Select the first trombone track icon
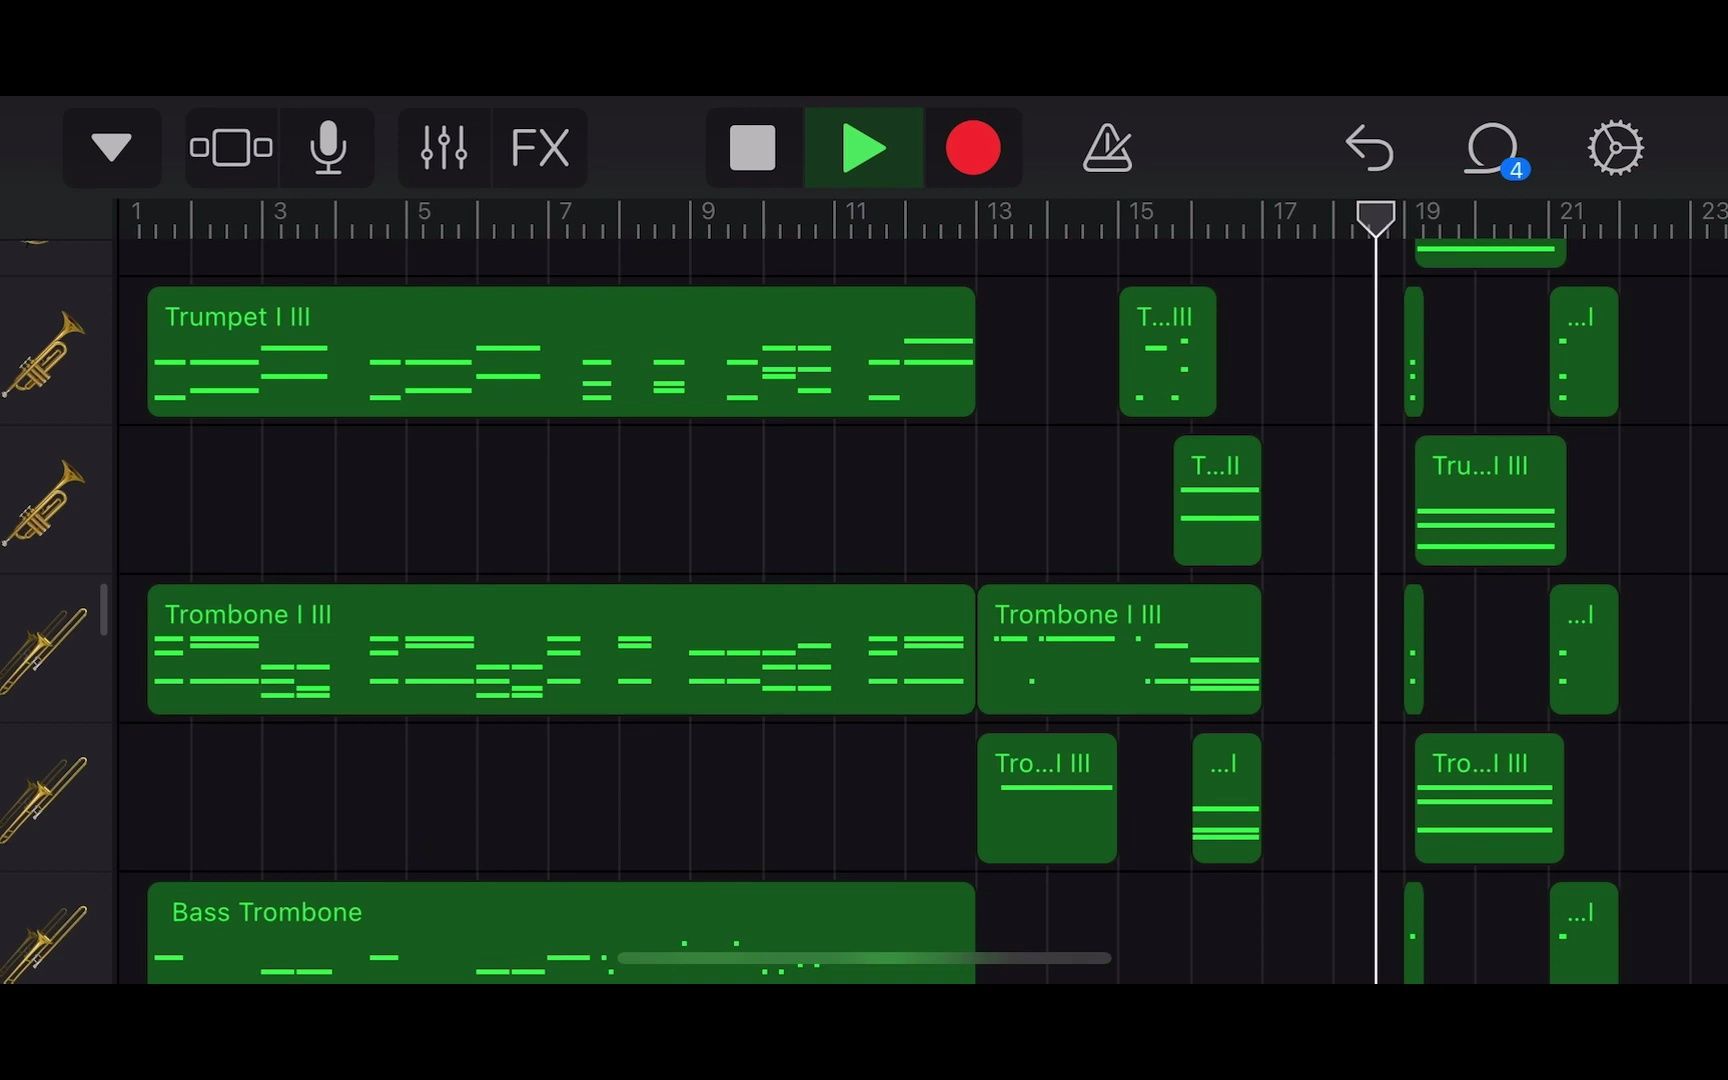Screen dimensions: 1728x1080 44,650
